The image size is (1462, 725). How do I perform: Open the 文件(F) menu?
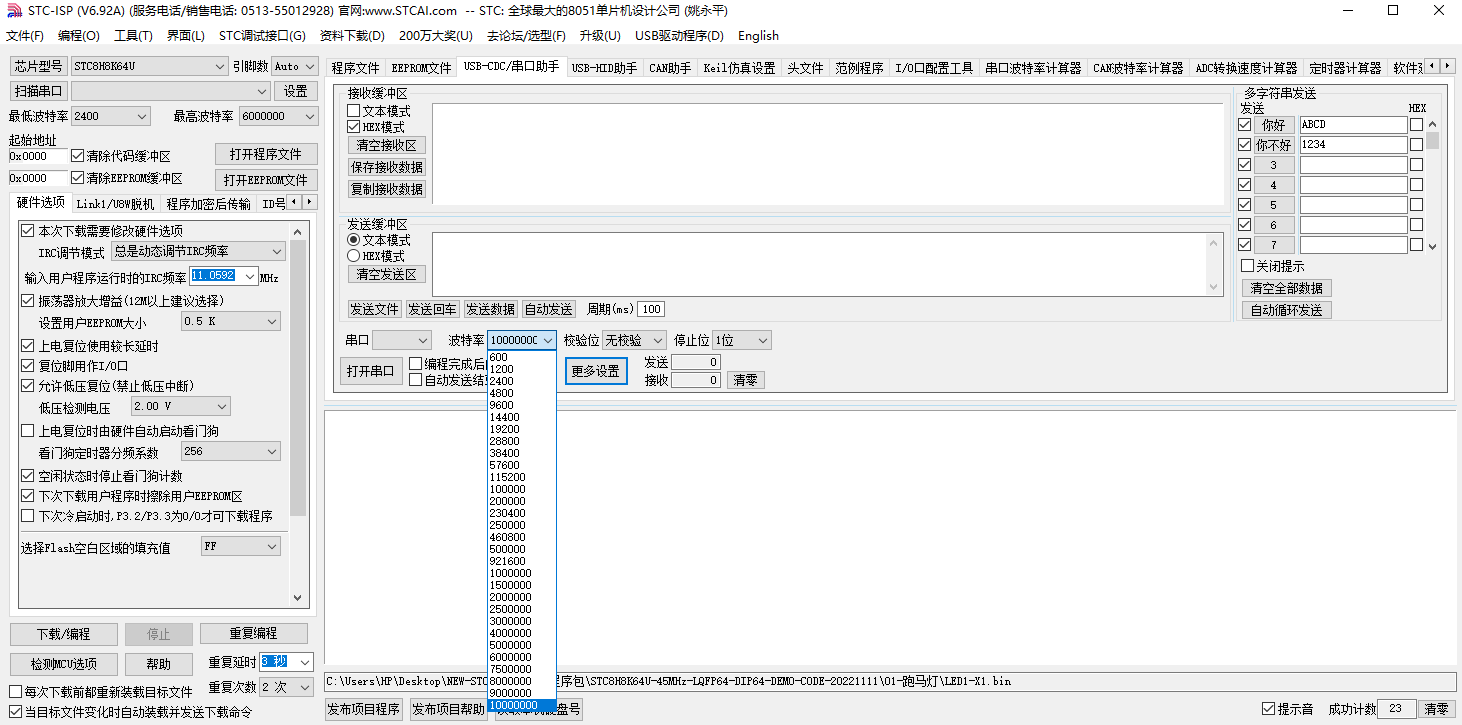25,35
